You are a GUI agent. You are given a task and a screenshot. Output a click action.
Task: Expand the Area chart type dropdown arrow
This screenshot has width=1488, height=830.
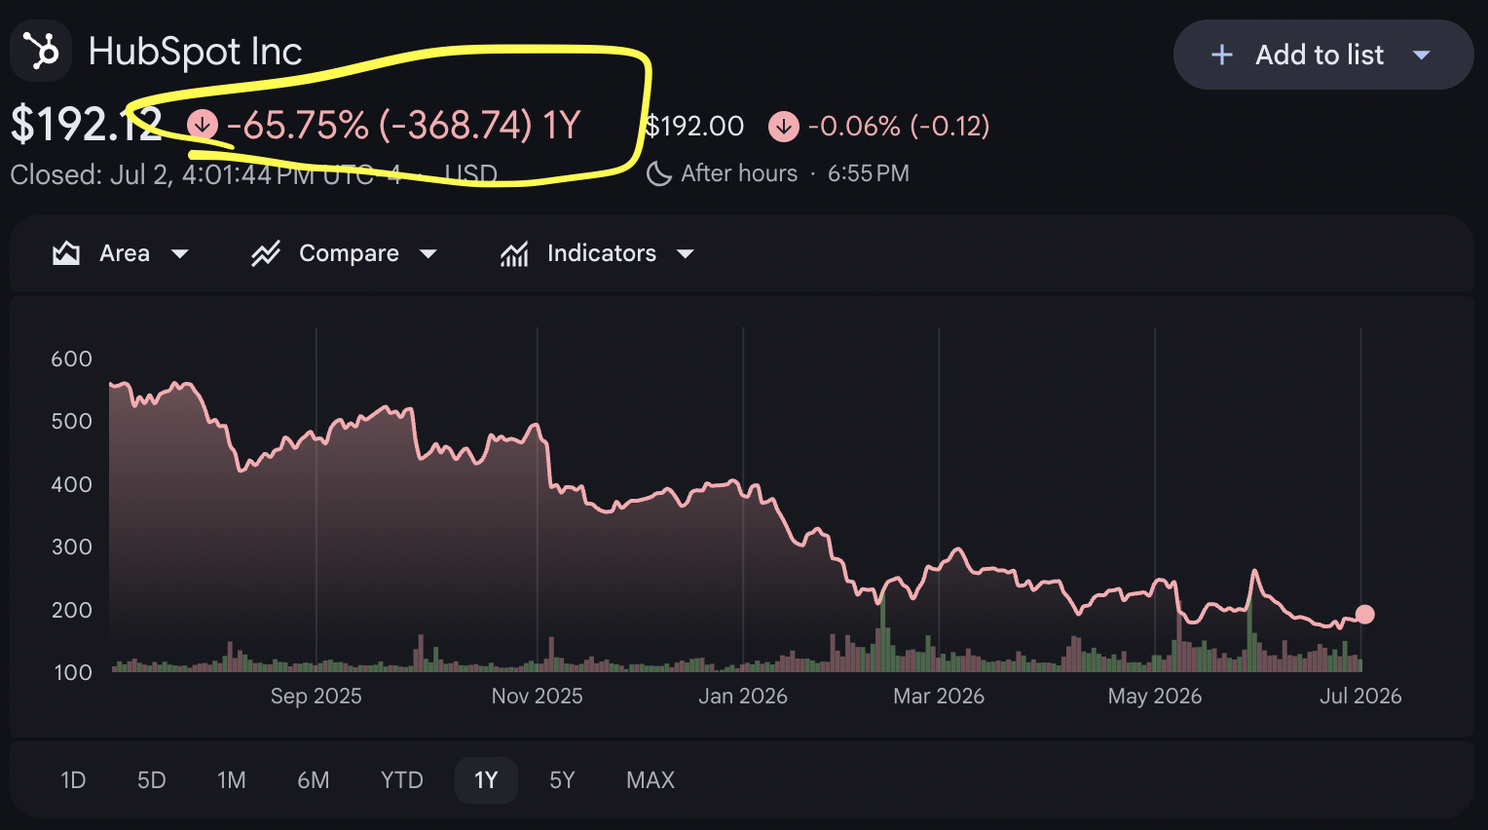click(x=180, y=254)
